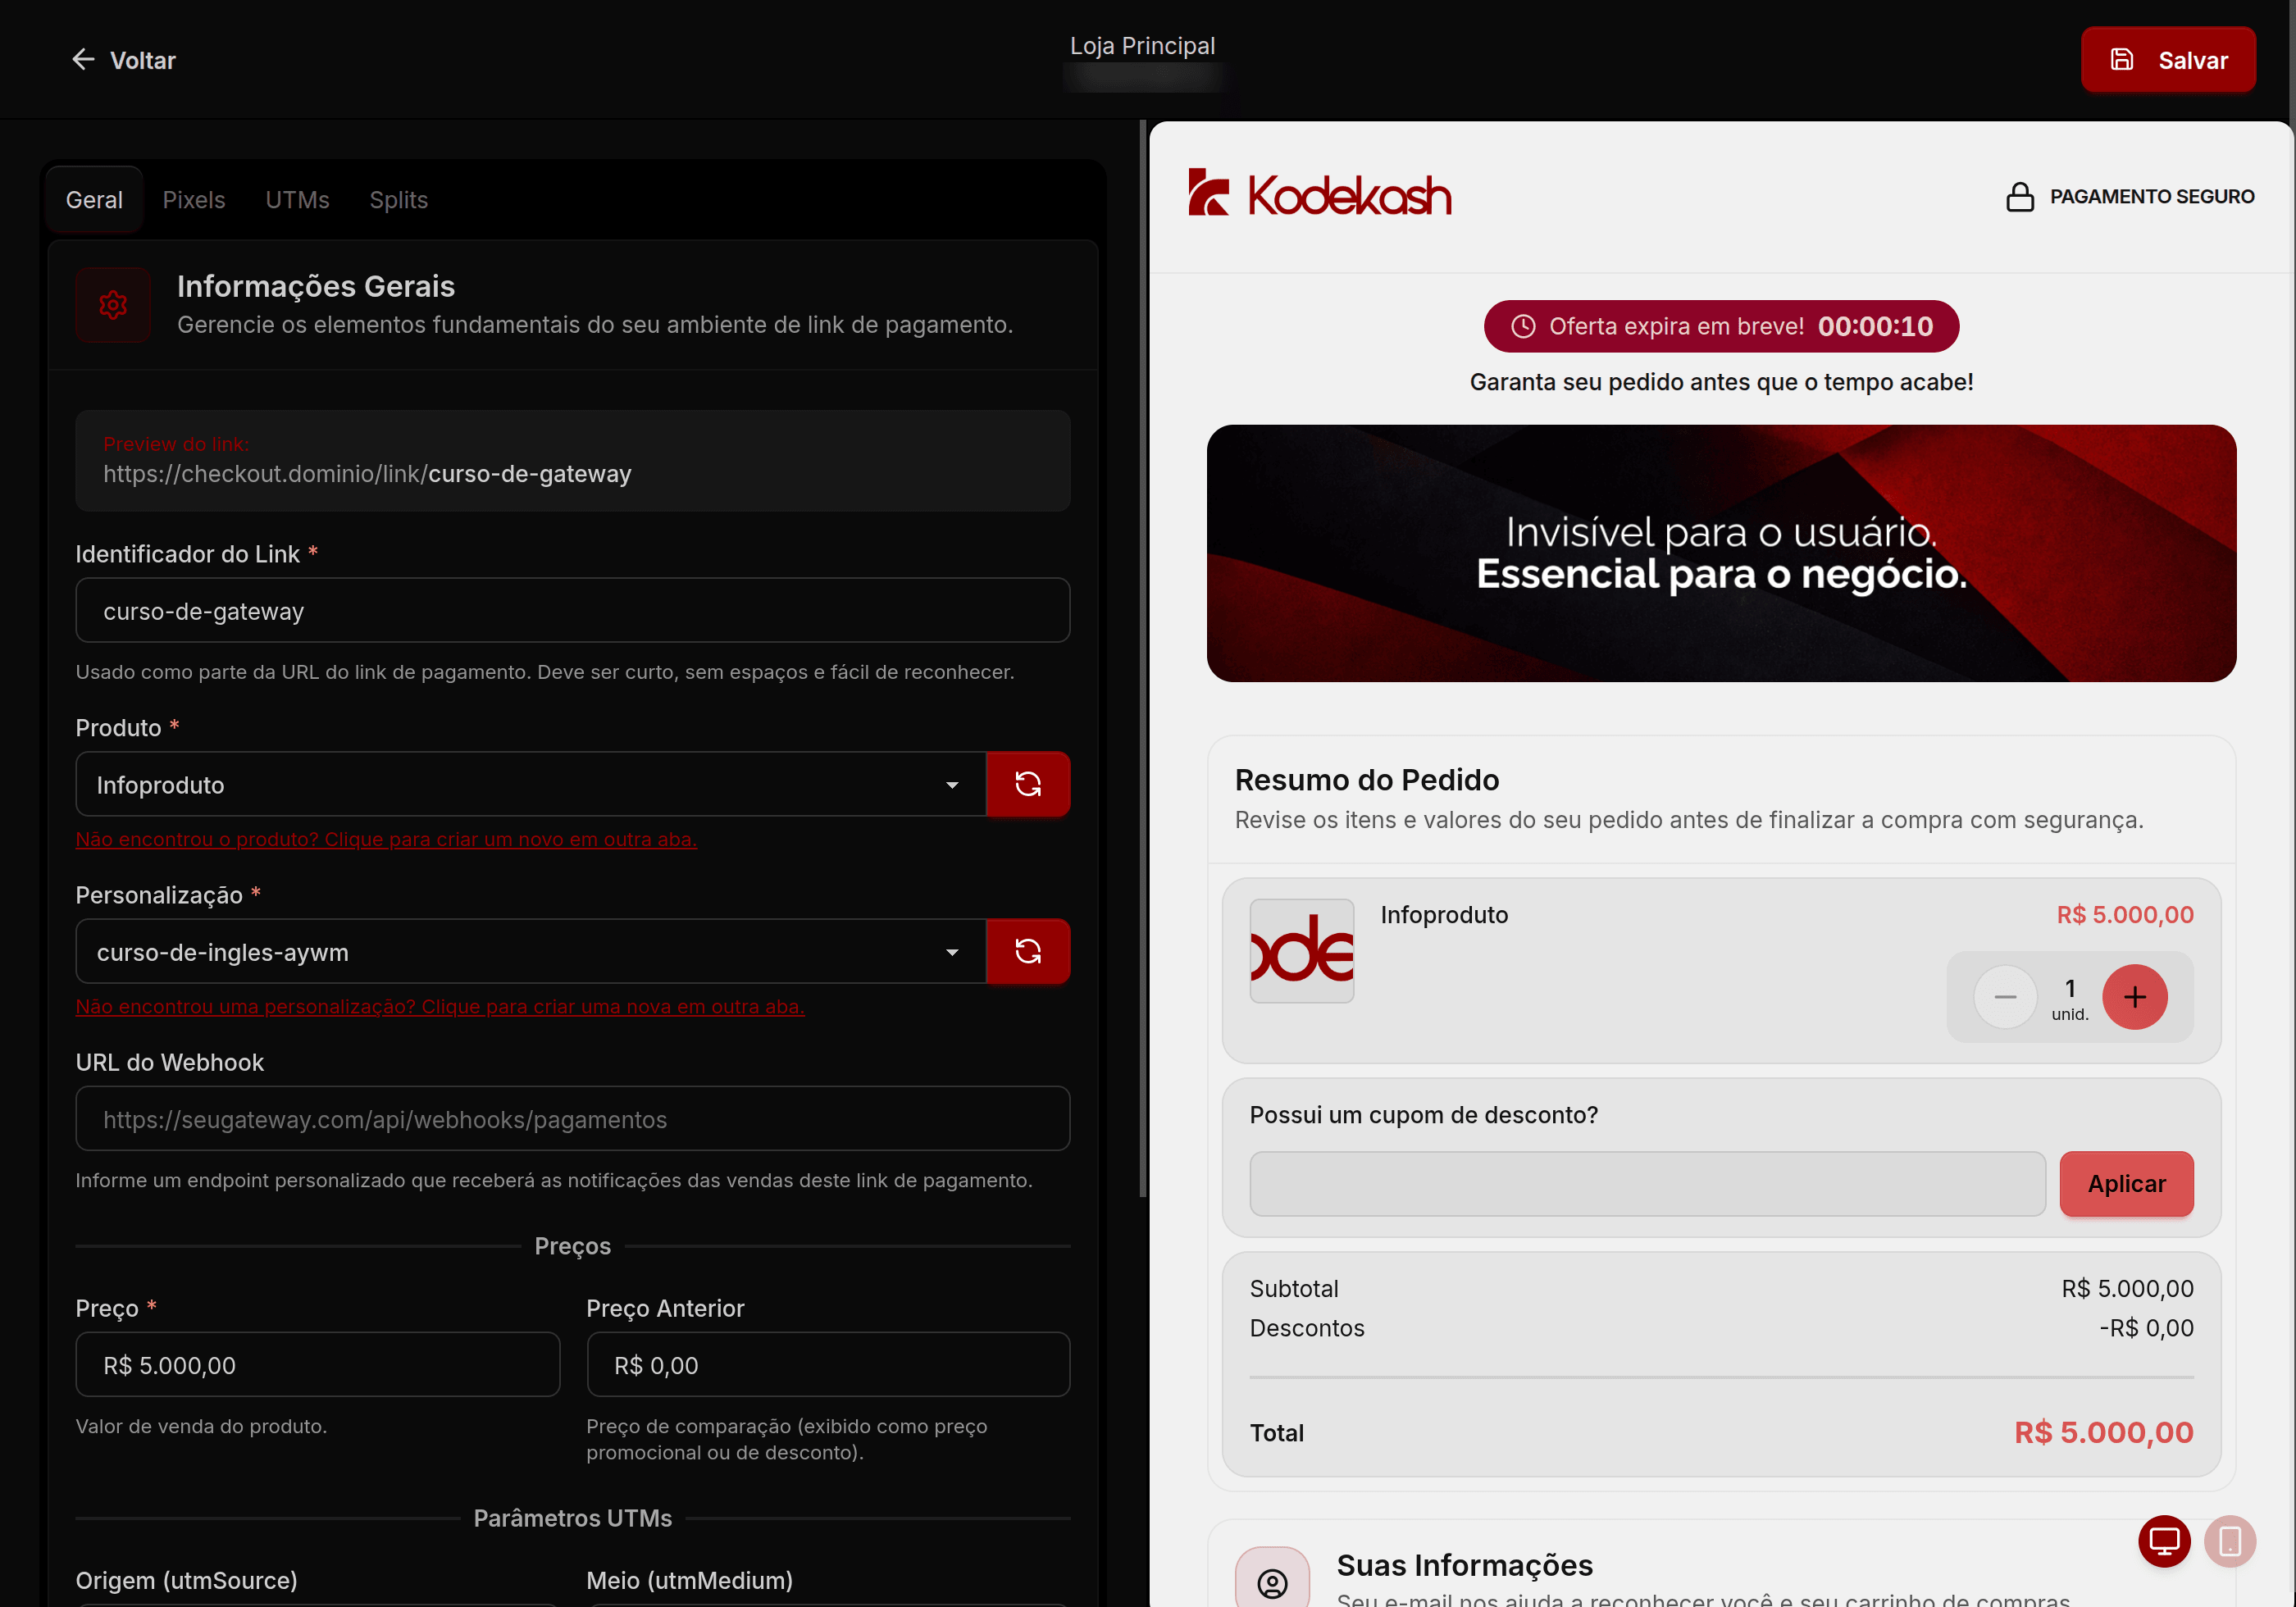Click the discount coupon input field
The width and height of the screenshot is (2296, 1607).
(x=1647, y=1183)
